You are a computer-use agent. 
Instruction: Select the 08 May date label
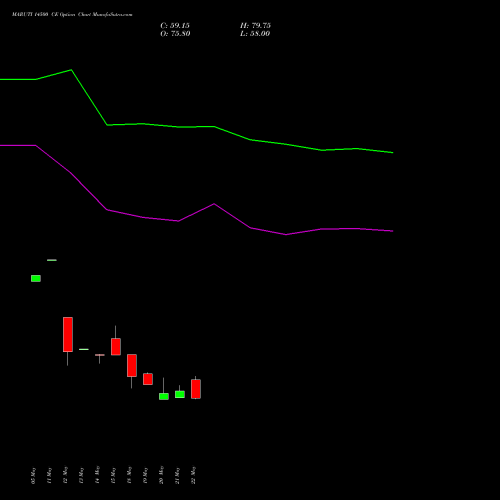(x=33, y=475)
